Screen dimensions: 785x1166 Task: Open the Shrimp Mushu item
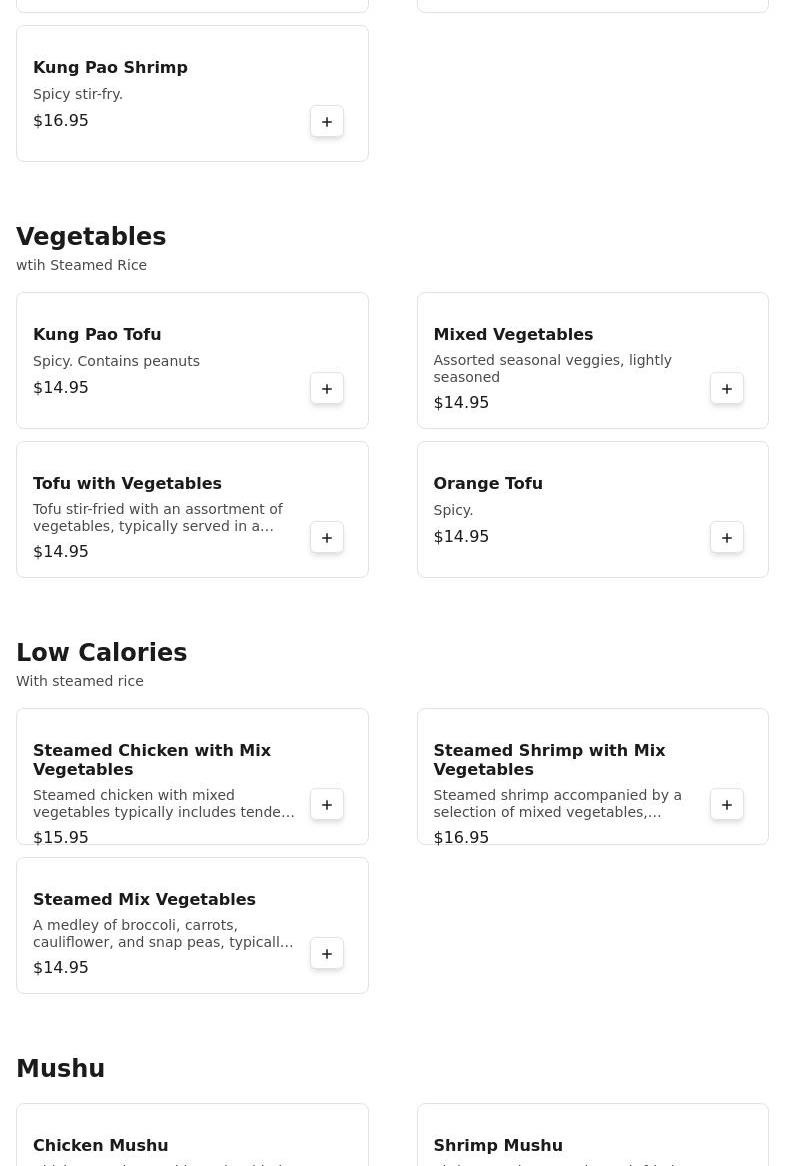coord(498,1145)
